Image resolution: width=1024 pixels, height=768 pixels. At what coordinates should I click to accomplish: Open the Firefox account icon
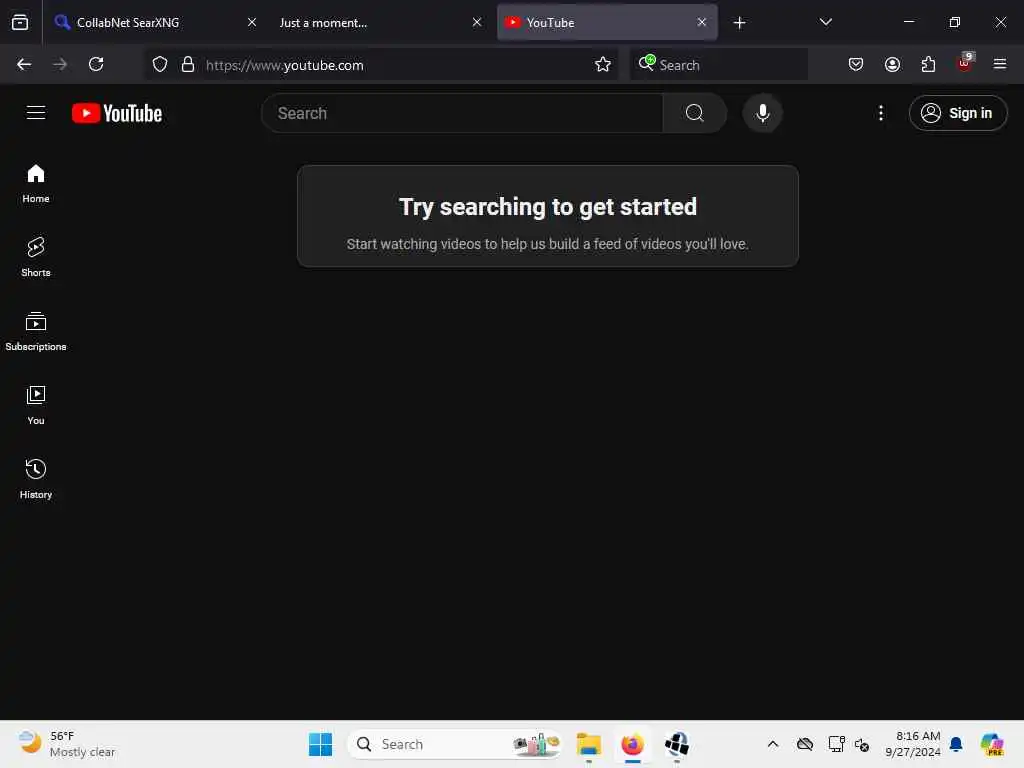pyautogui.click(x=892, y=64)
